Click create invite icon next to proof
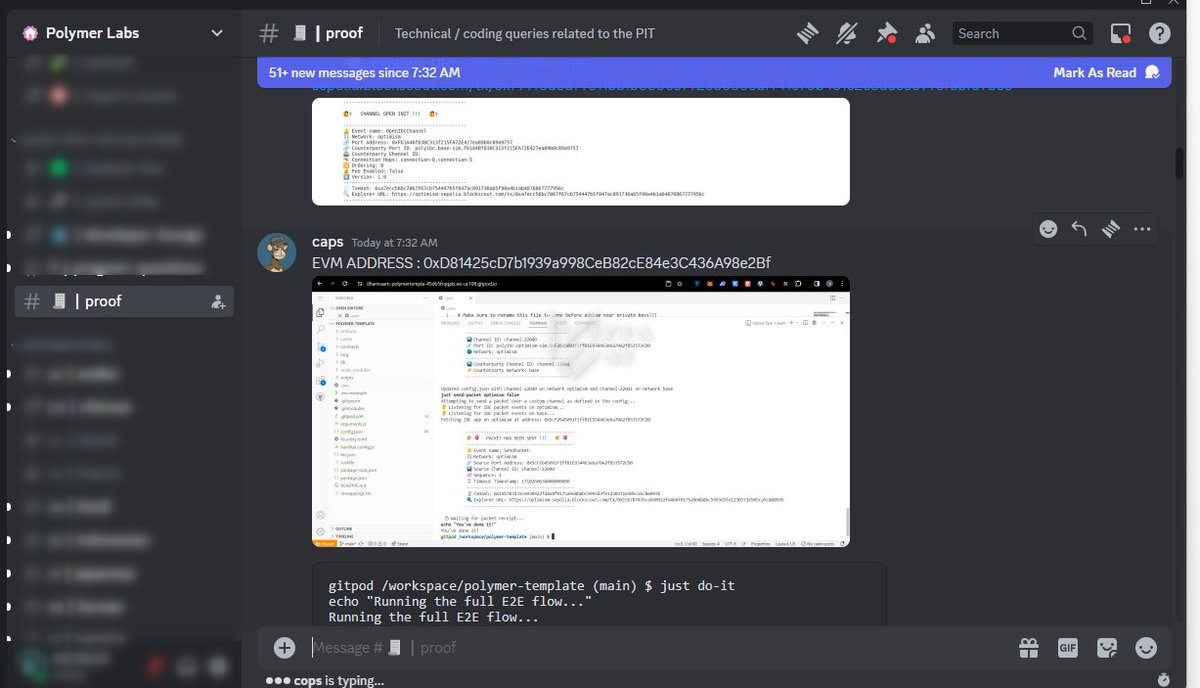 [218, 301]
